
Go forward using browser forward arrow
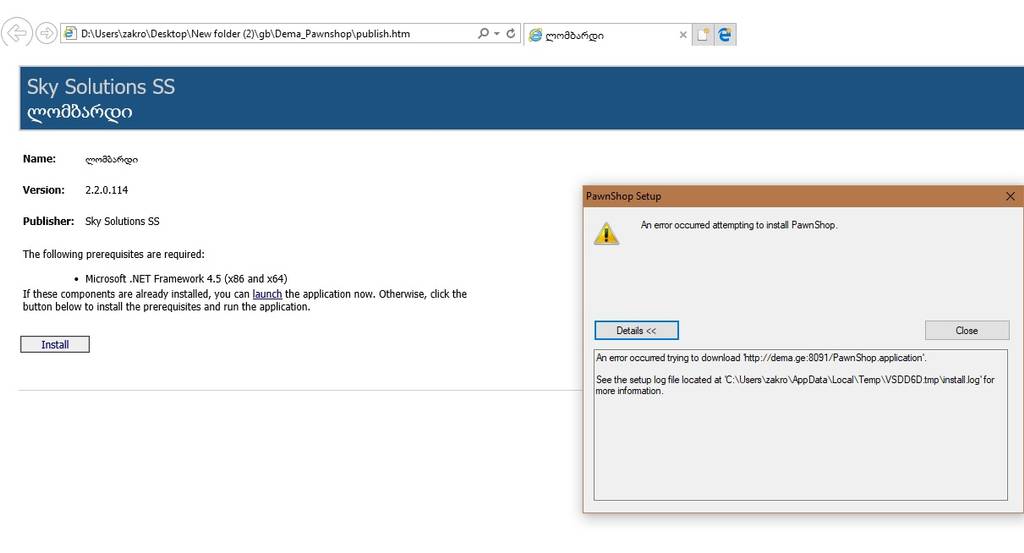(x=46, y=33)
